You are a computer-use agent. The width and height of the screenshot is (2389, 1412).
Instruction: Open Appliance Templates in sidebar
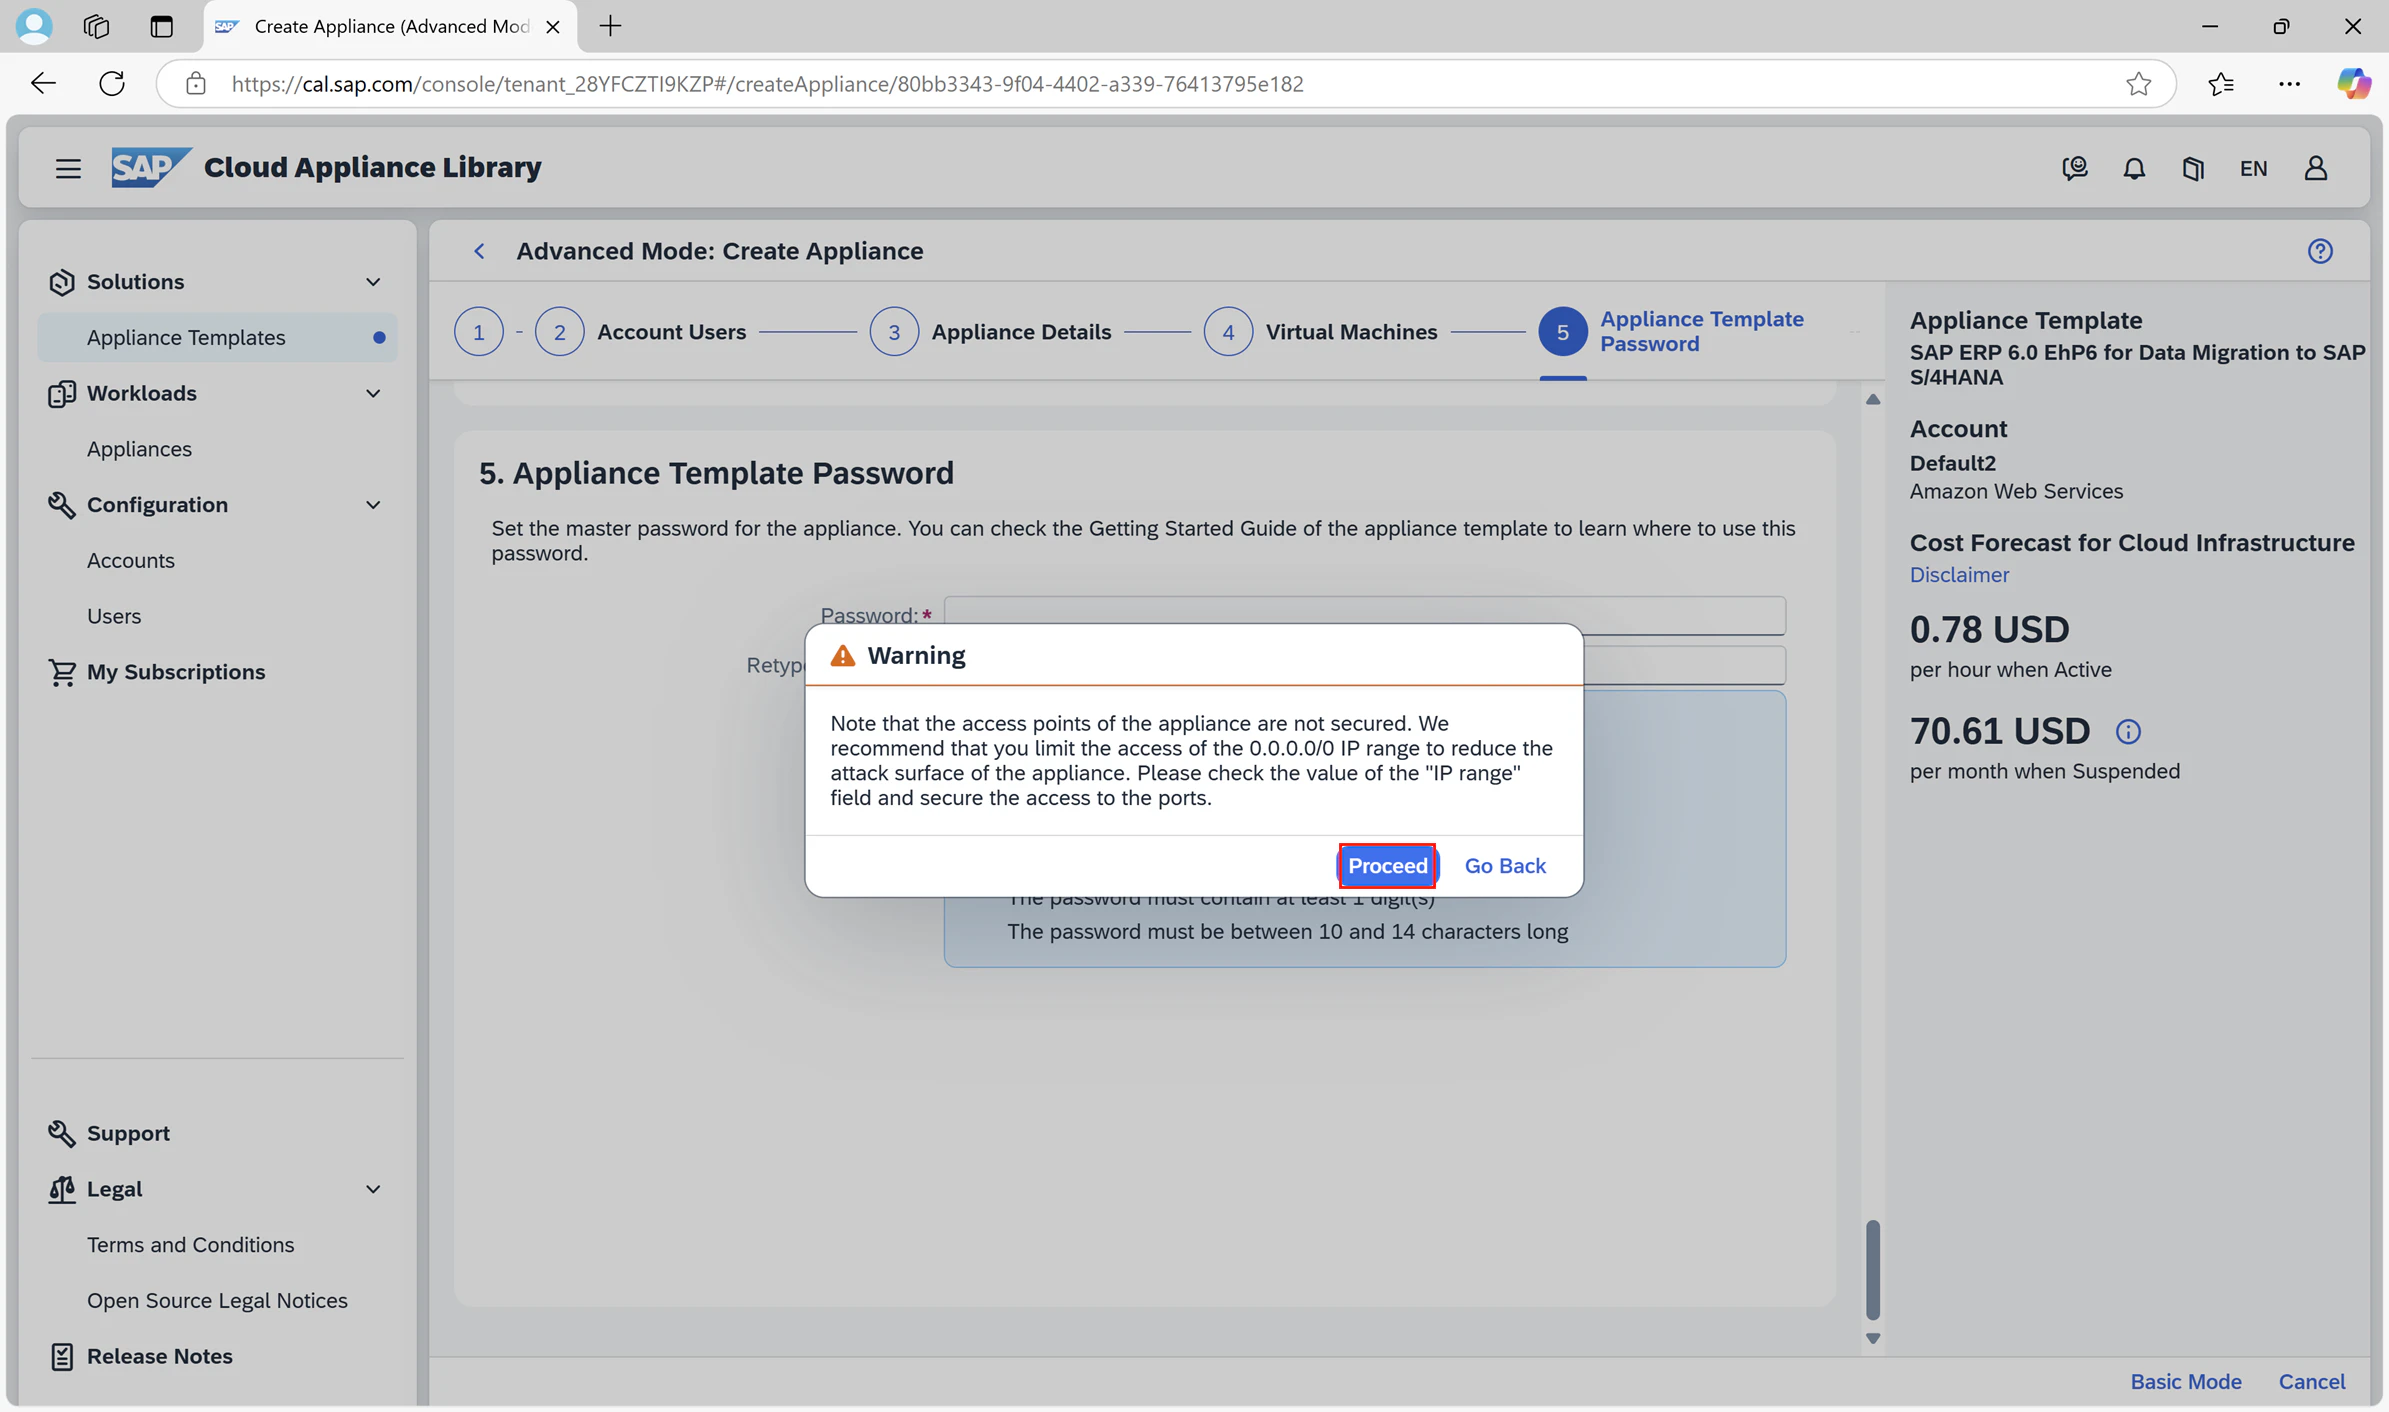217,338
